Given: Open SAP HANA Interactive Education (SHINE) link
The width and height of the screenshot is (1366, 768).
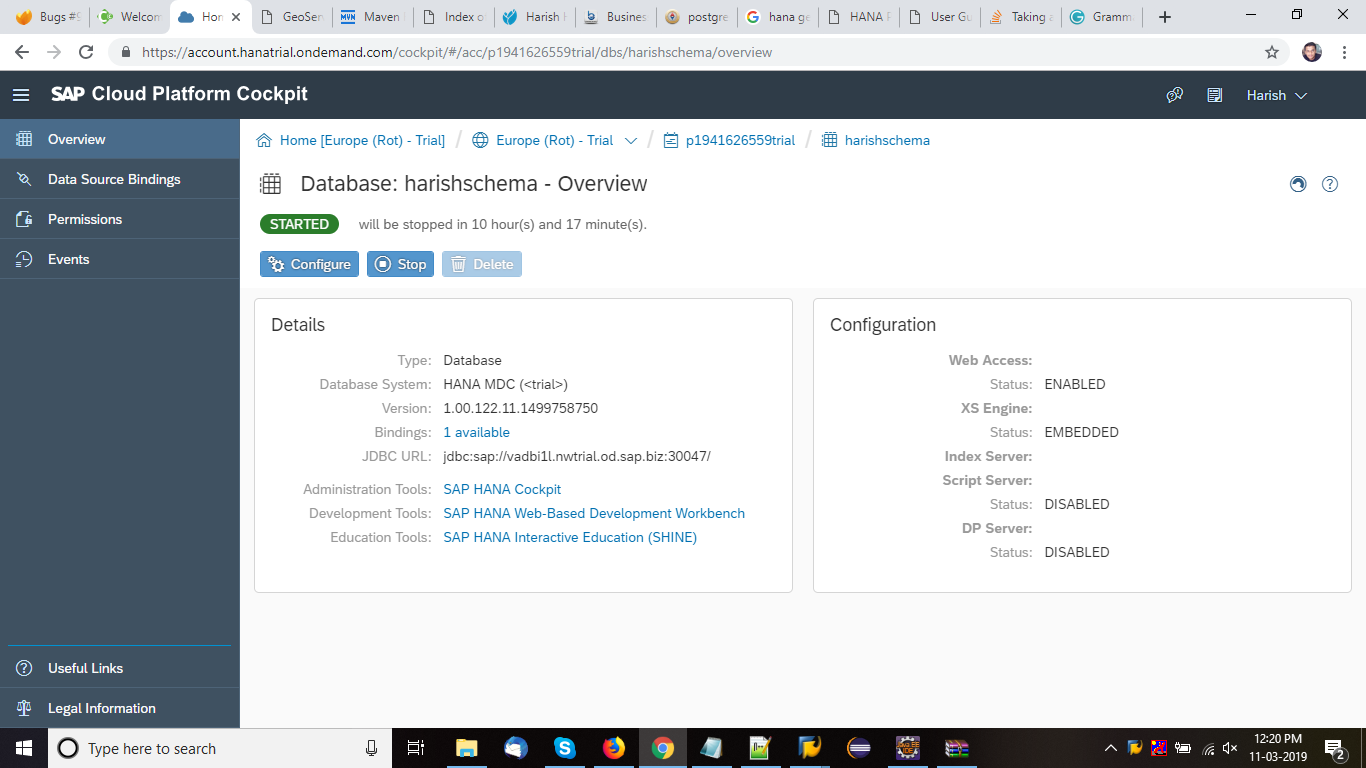Looking at the screenshot, I should (570, 537).
